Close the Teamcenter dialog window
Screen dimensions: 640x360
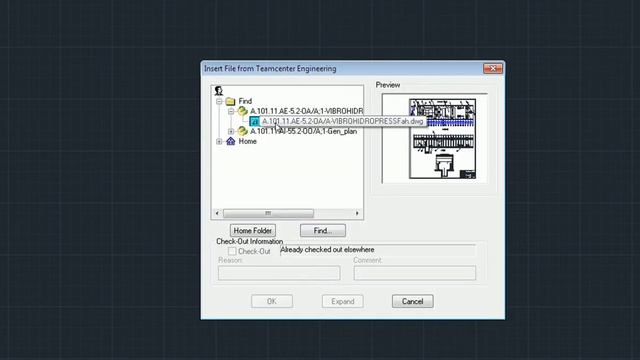(x=493, y=68)
